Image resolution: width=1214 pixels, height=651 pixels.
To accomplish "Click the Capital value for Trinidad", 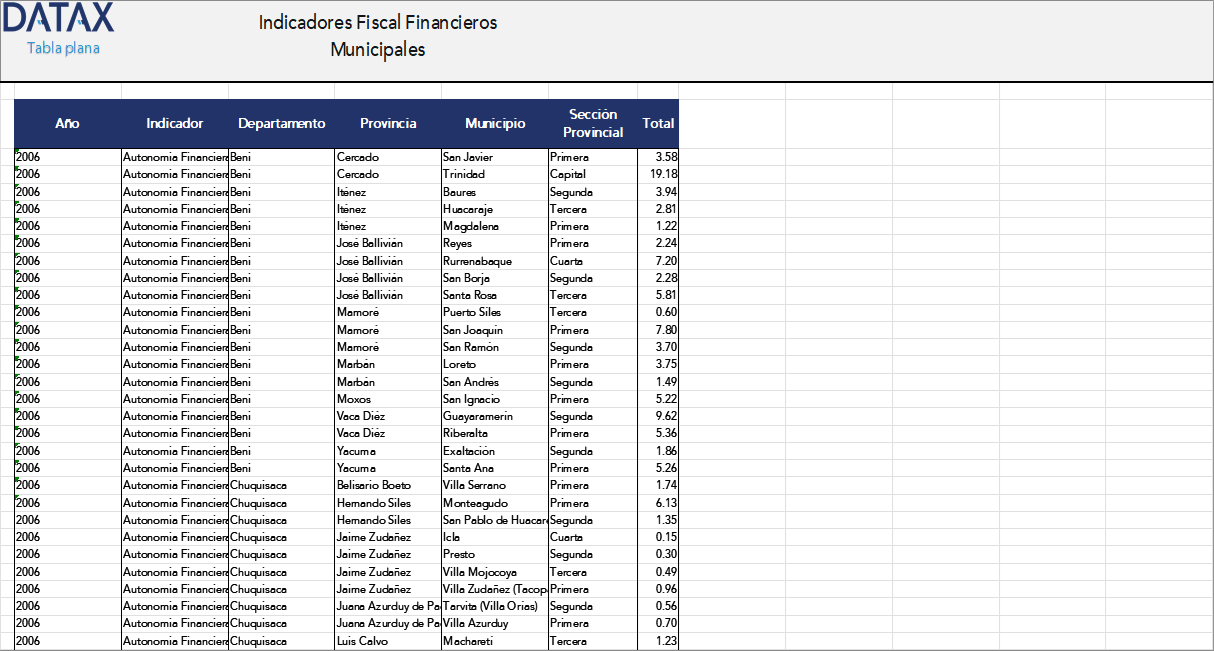I will (566, 173).
